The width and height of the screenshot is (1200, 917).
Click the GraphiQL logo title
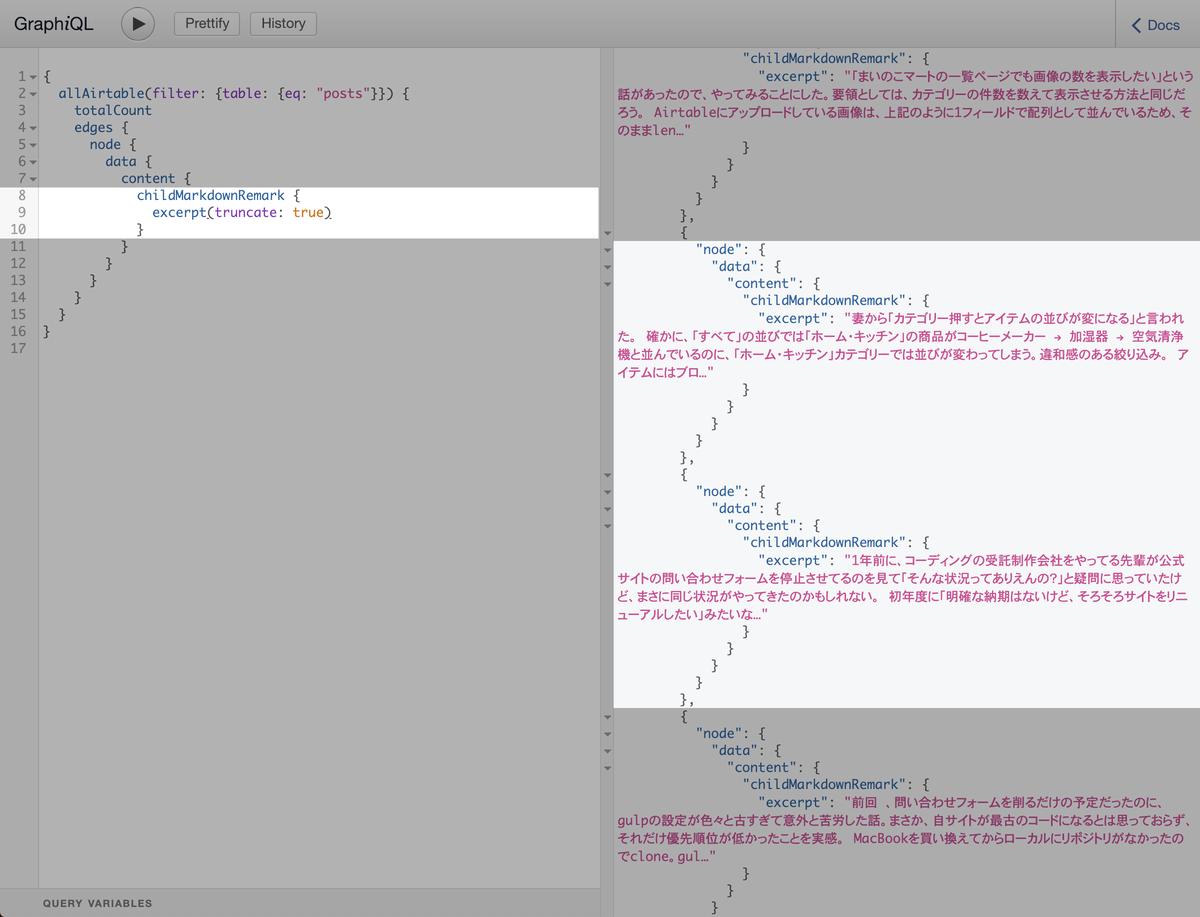(54, 24)
